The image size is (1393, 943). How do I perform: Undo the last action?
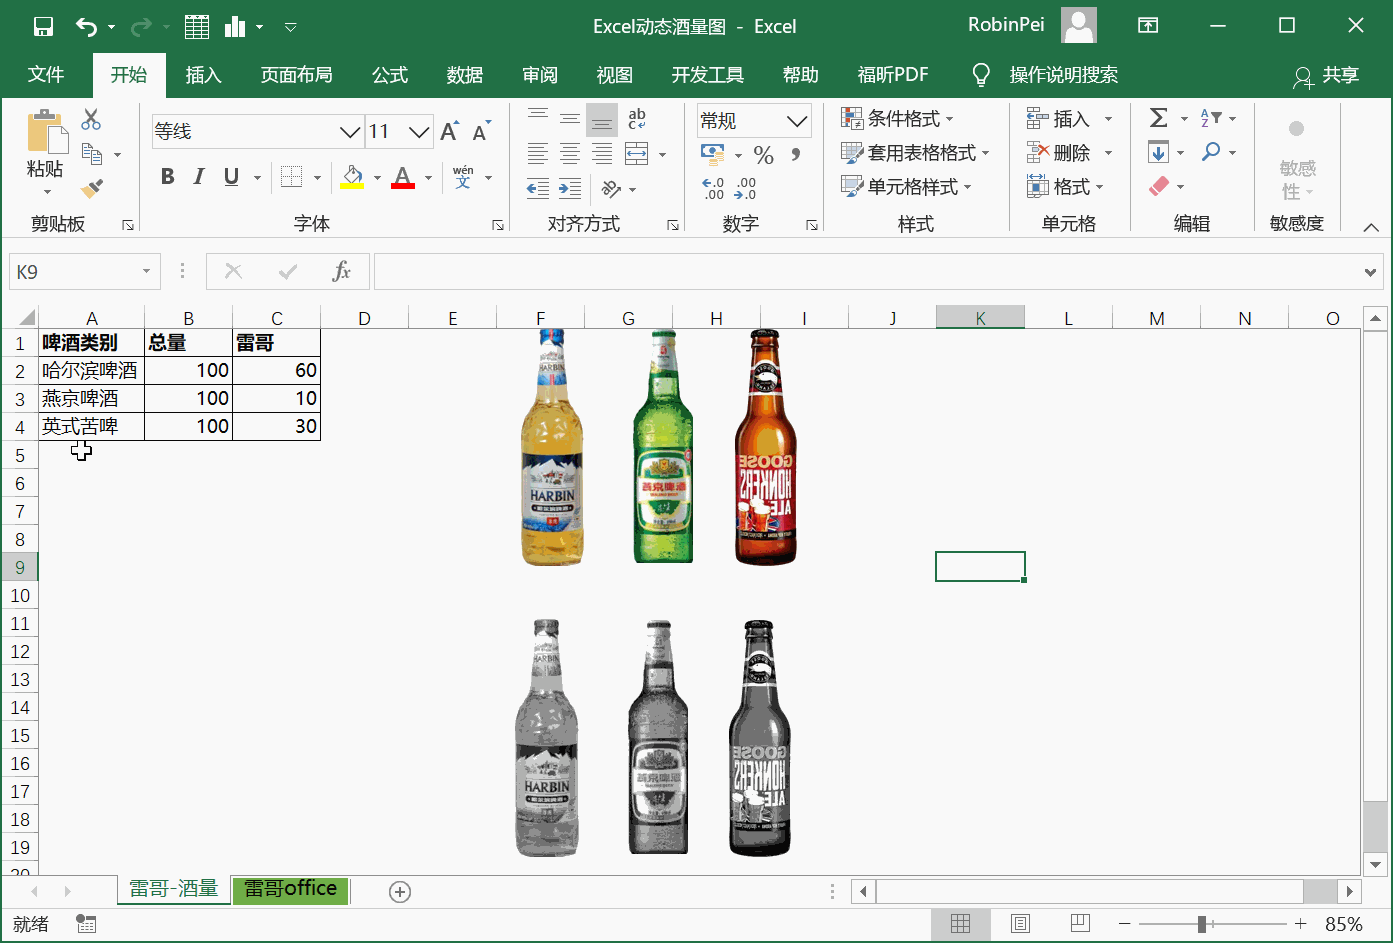coord(87,27)
